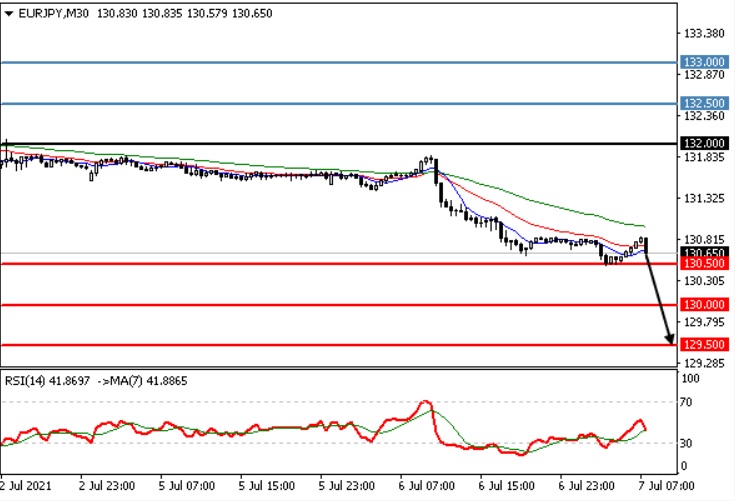Open the chart menu triangle beside EURJPY
Viewport: 735px width, 501px height.
point(8,14)
